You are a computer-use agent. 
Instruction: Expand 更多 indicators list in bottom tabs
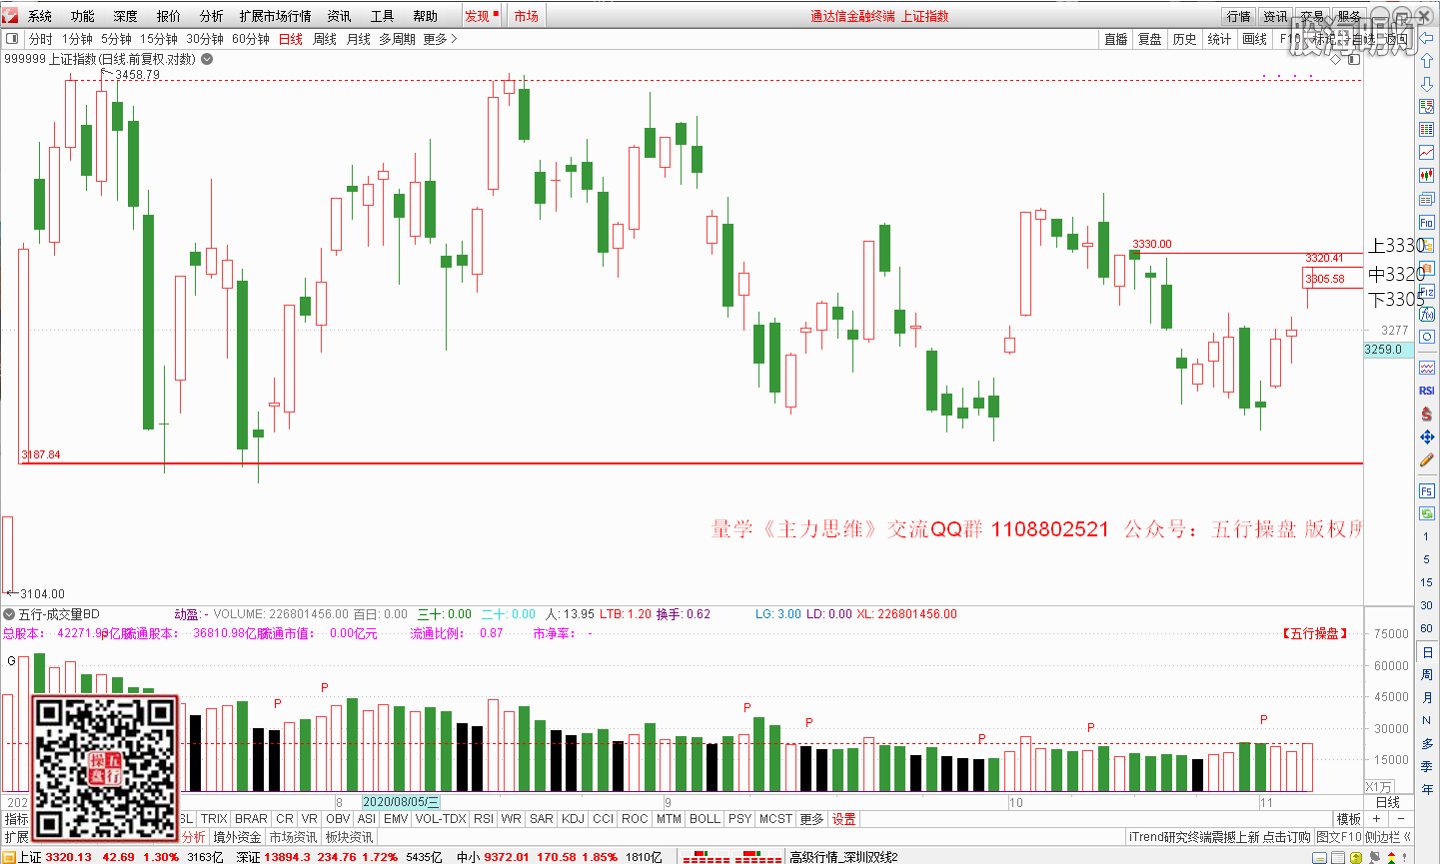click(812, 819)
